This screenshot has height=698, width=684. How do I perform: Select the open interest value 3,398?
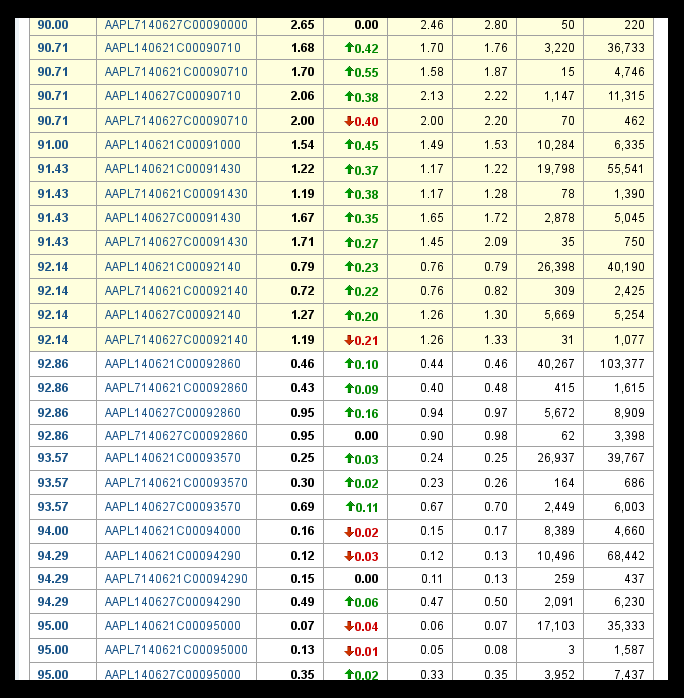pyautogui.click(x=629, y=435)
